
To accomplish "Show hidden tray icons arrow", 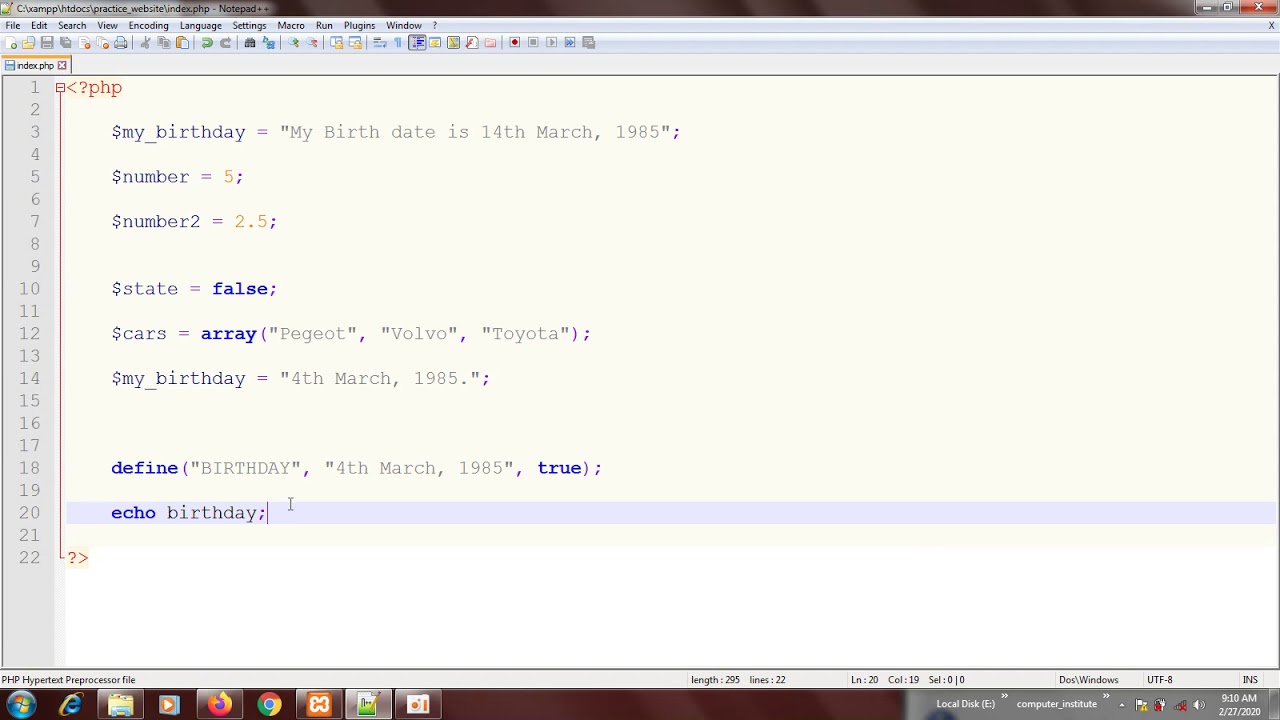I will (1122, 705).
